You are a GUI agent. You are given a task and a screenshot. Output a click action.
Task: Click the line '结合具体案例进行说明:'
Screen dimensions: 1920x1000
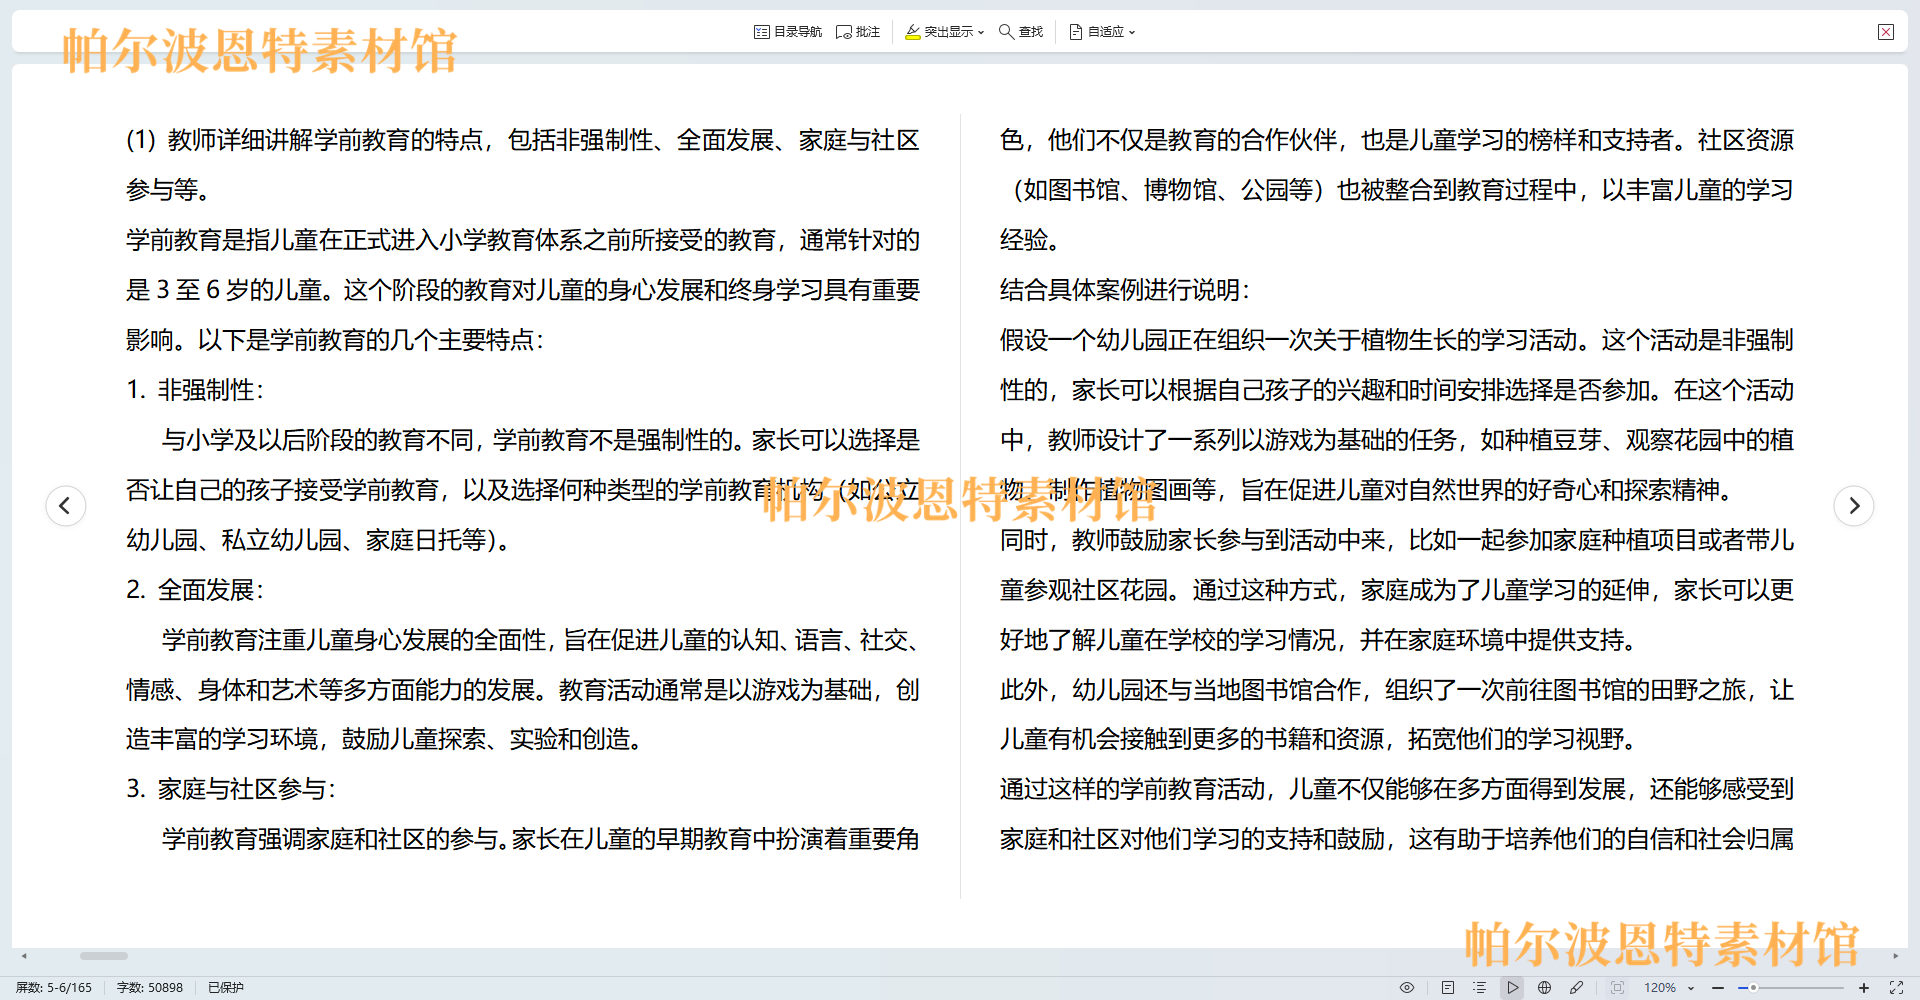[x=1125, y=290]
